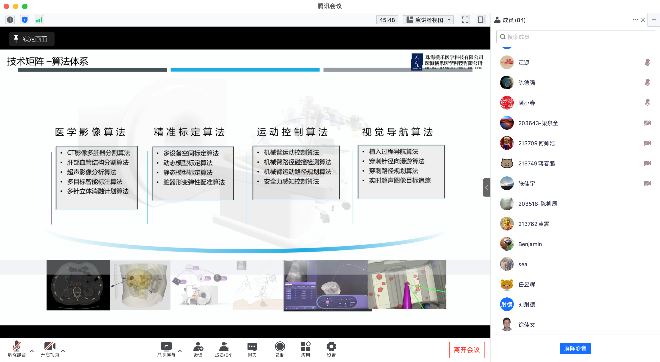Open the invite participants icon
This screenshot has height=362, width=660.
(x=198, y=349)
